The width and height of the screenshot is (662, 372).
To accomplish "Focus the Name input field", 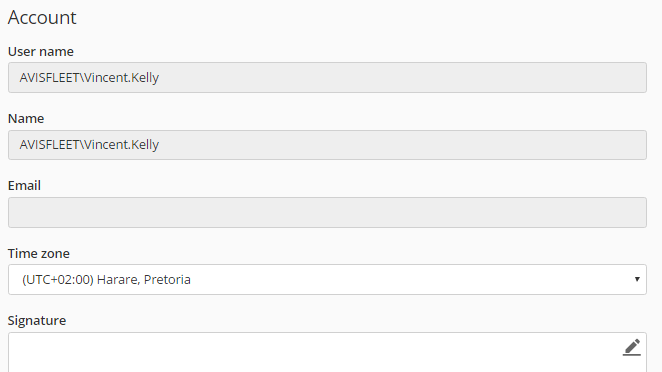I will tap(327, 145).
